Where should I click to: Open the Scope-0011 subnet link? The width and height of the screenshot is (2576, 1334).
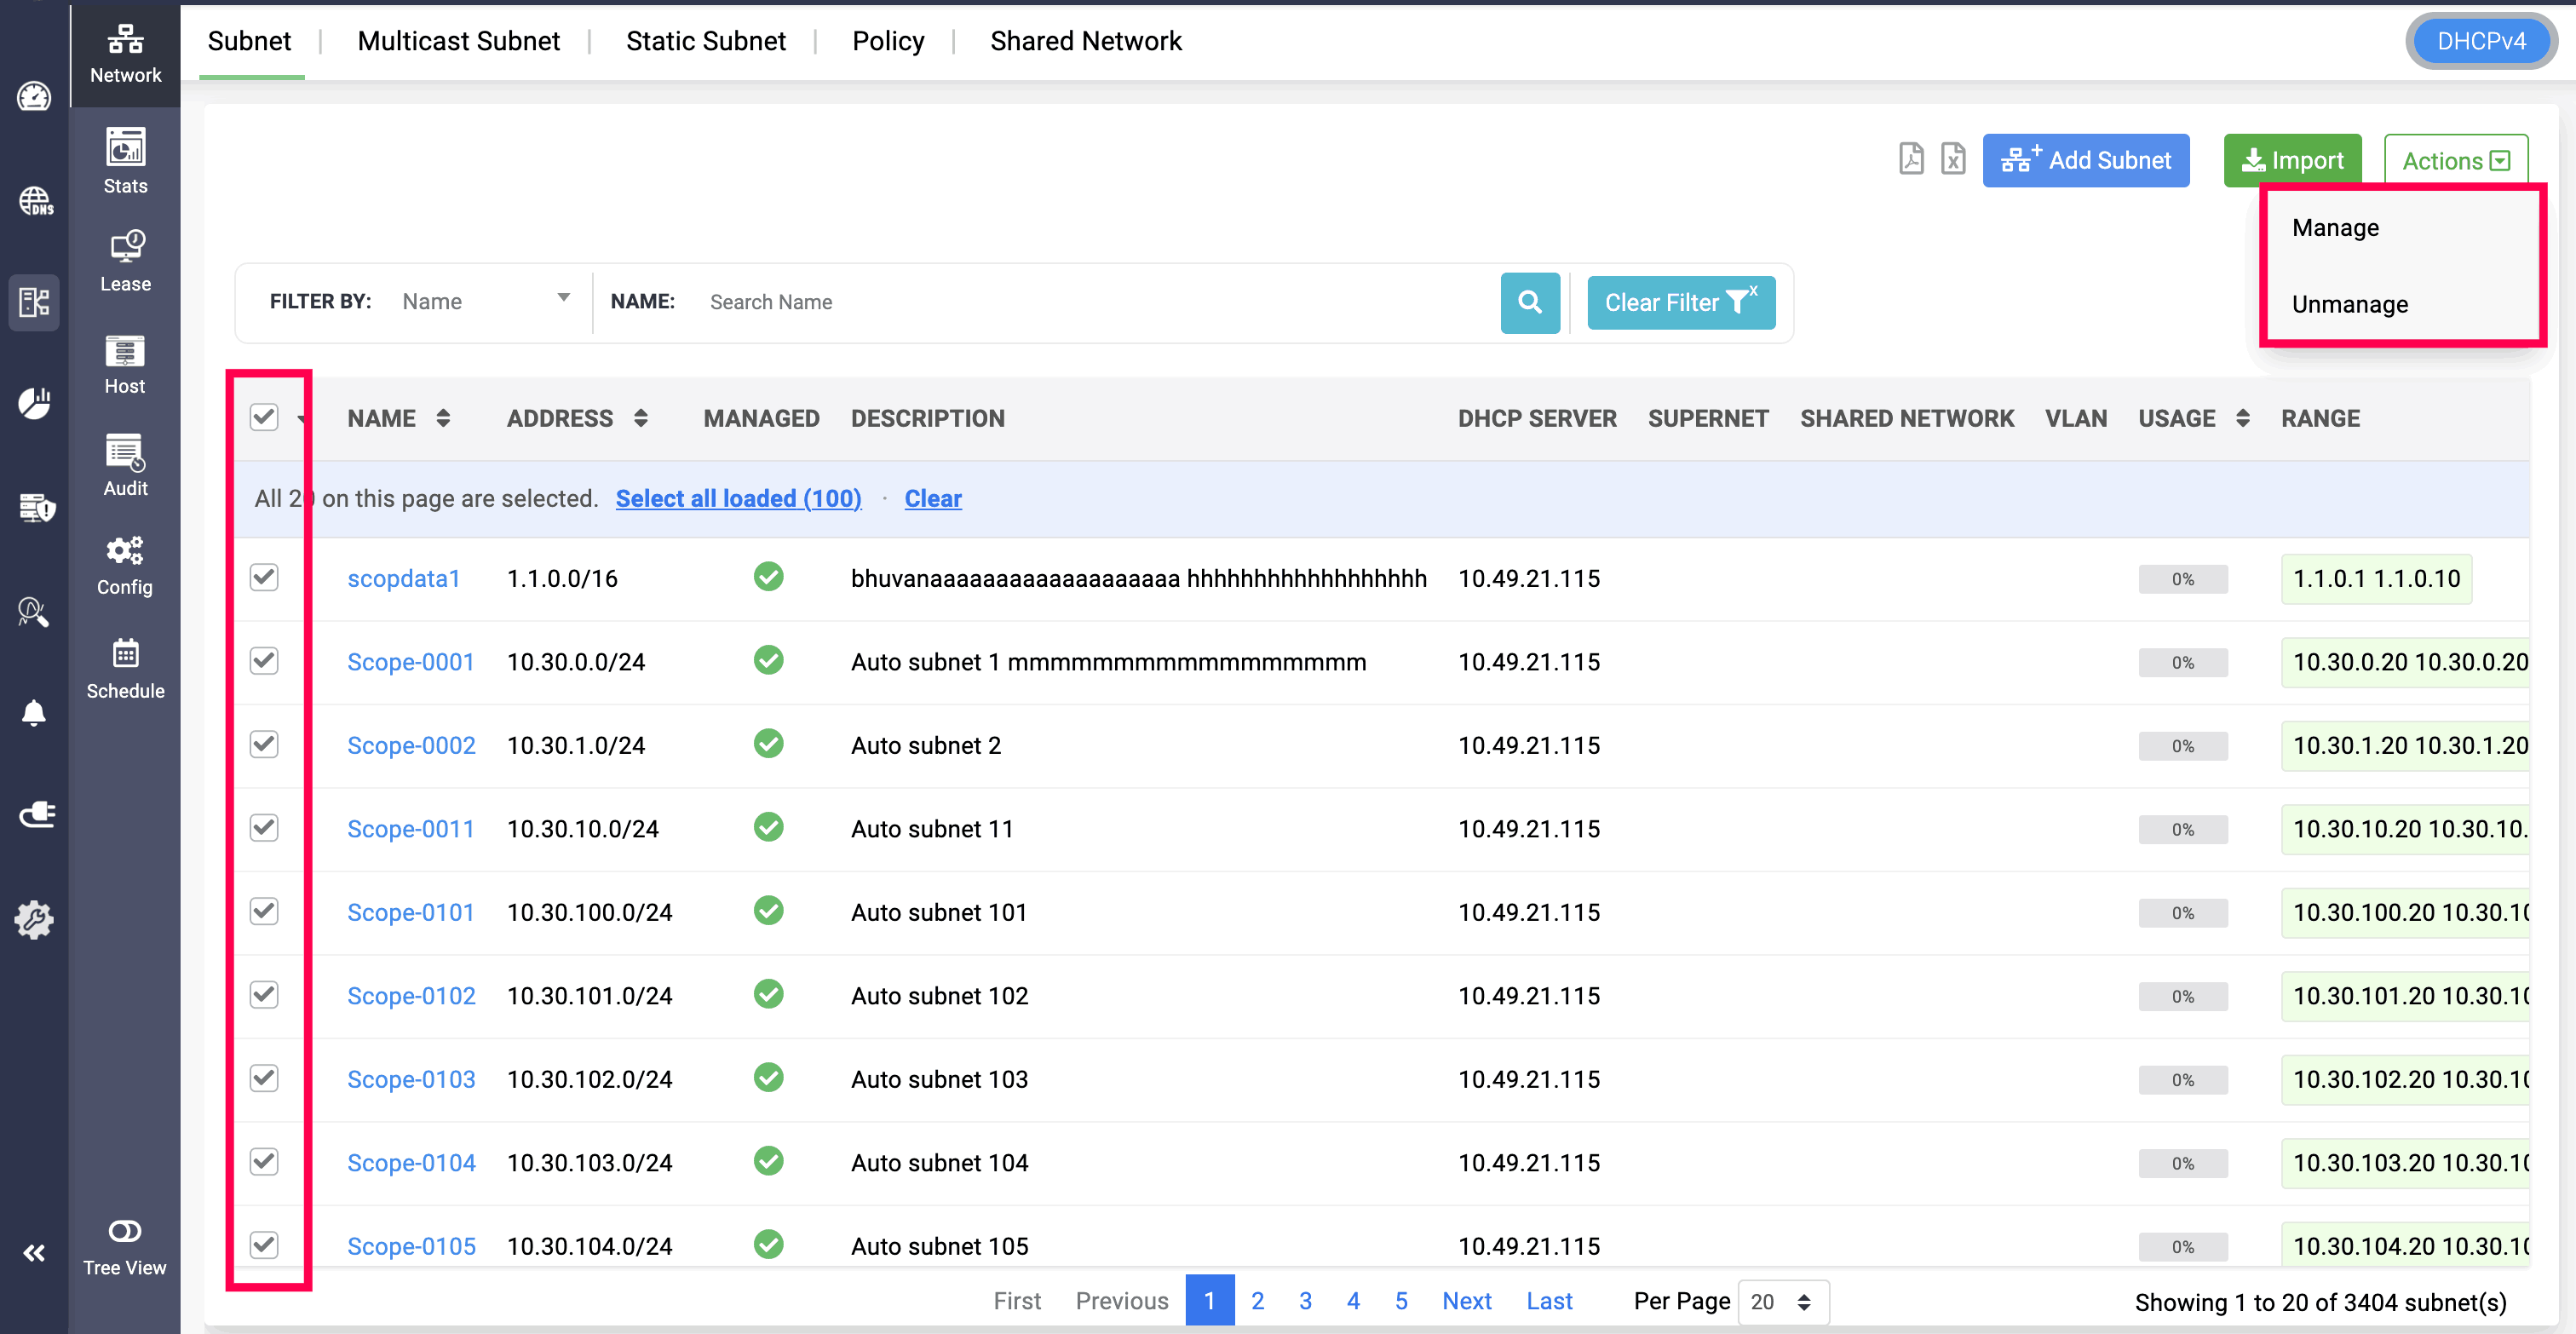(x=410, y=828)
